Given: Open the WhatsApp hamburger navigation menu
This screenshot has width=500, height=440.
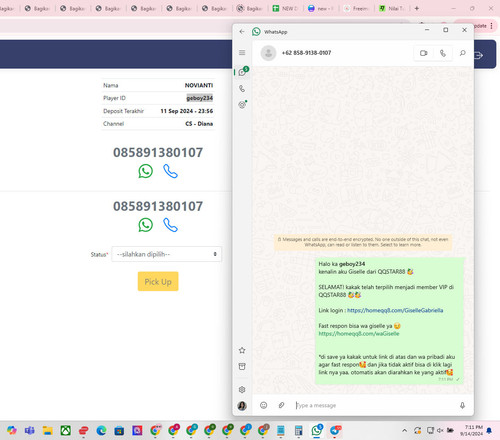Looking at the screenshot, I should (242, 53).
